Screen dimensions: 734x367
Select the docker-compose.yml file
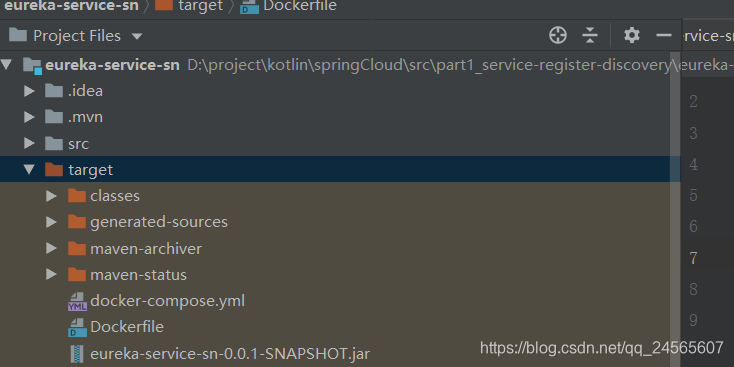click(167, 301)
